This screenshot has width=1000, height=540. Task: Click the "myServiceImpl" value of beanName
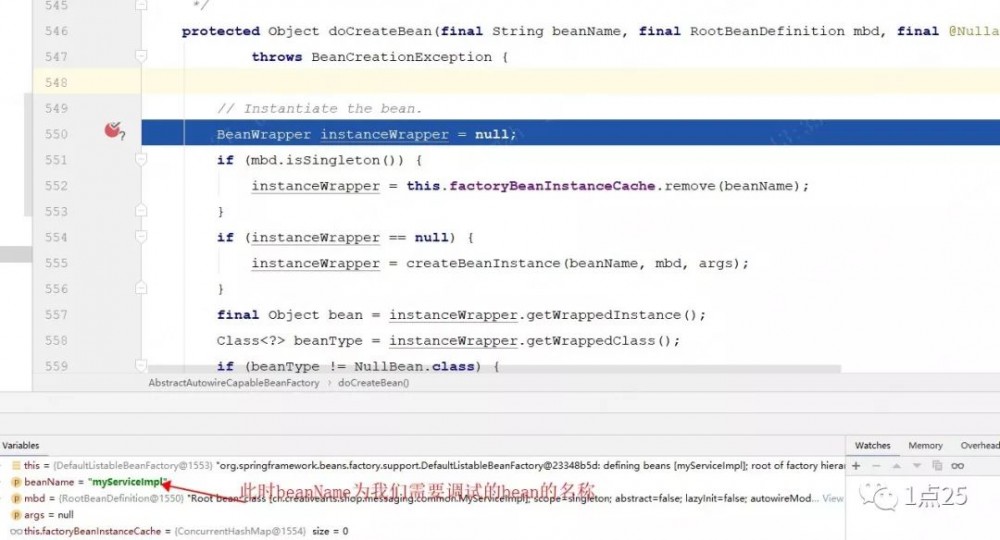click(x=128, y=482)
